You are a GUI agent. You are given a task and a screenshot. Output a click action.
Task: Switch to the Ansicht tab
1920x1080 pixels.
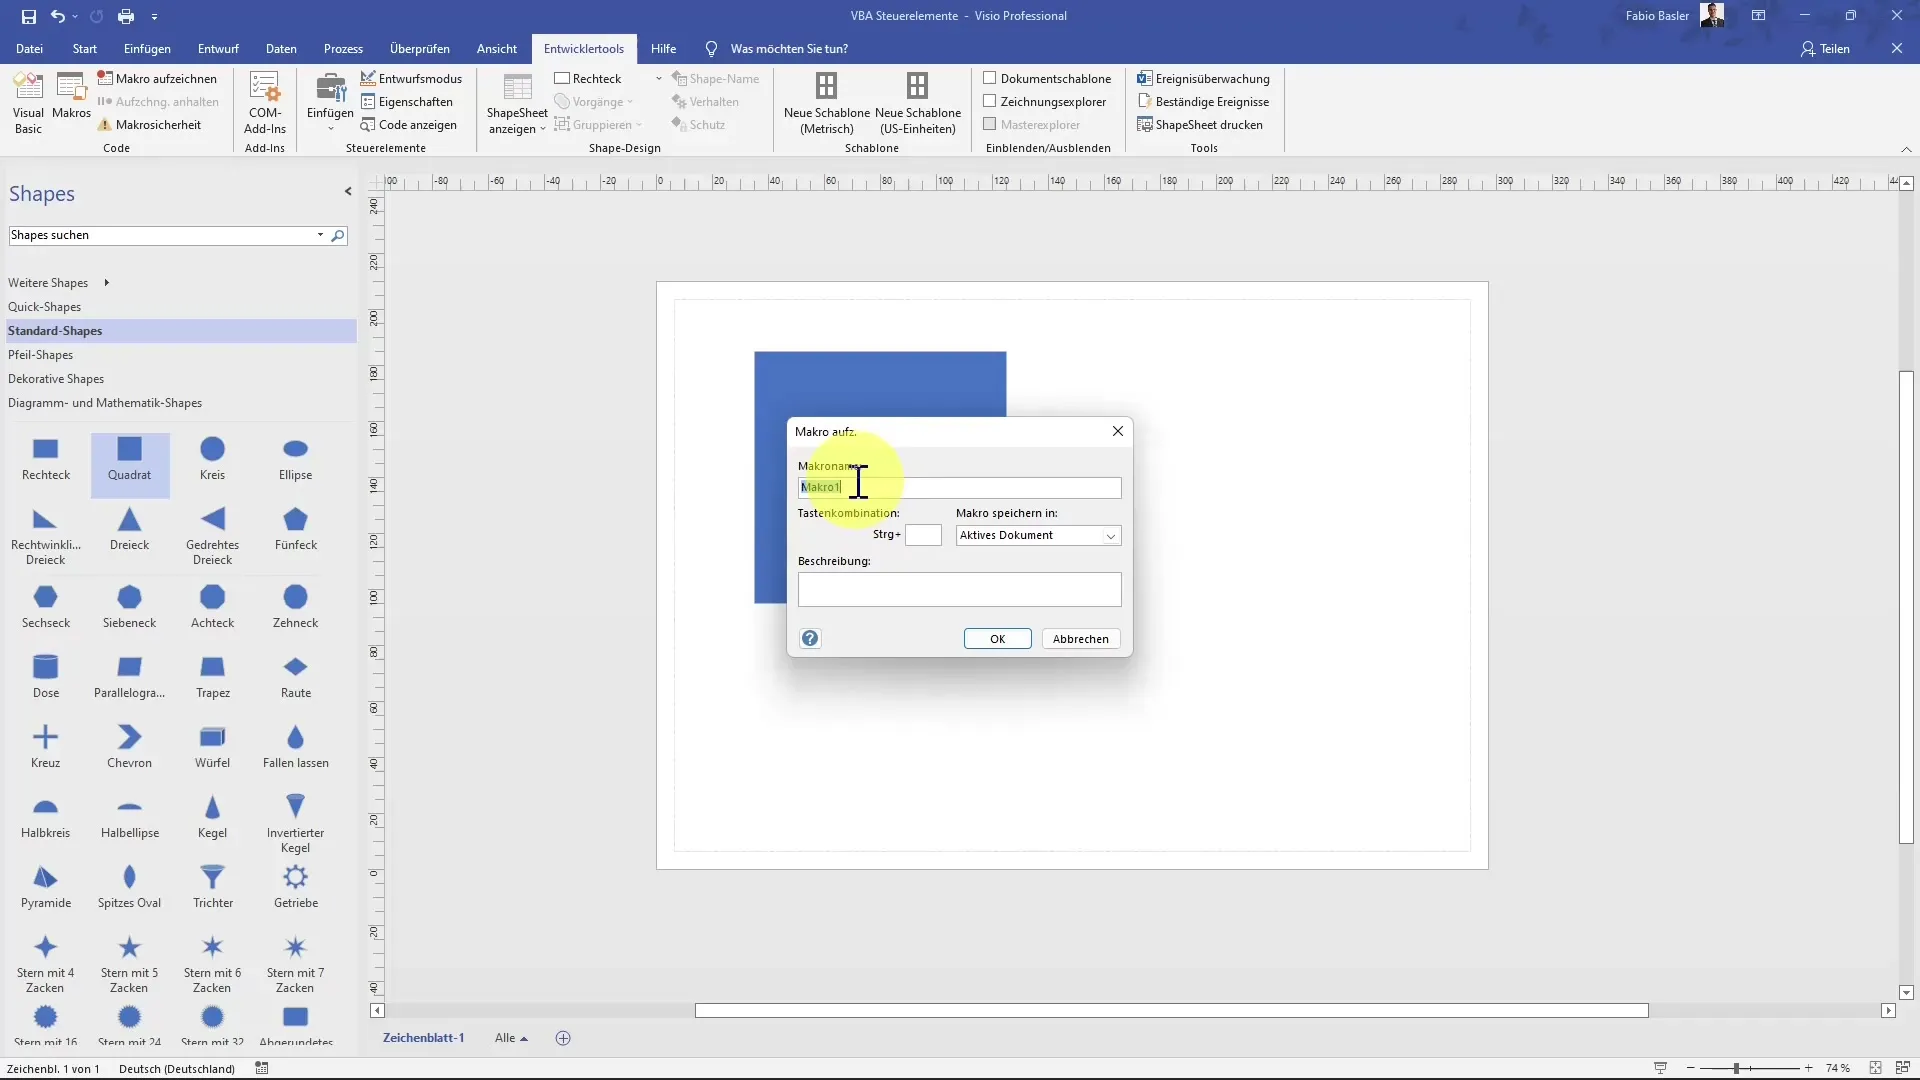click(497, 48)
